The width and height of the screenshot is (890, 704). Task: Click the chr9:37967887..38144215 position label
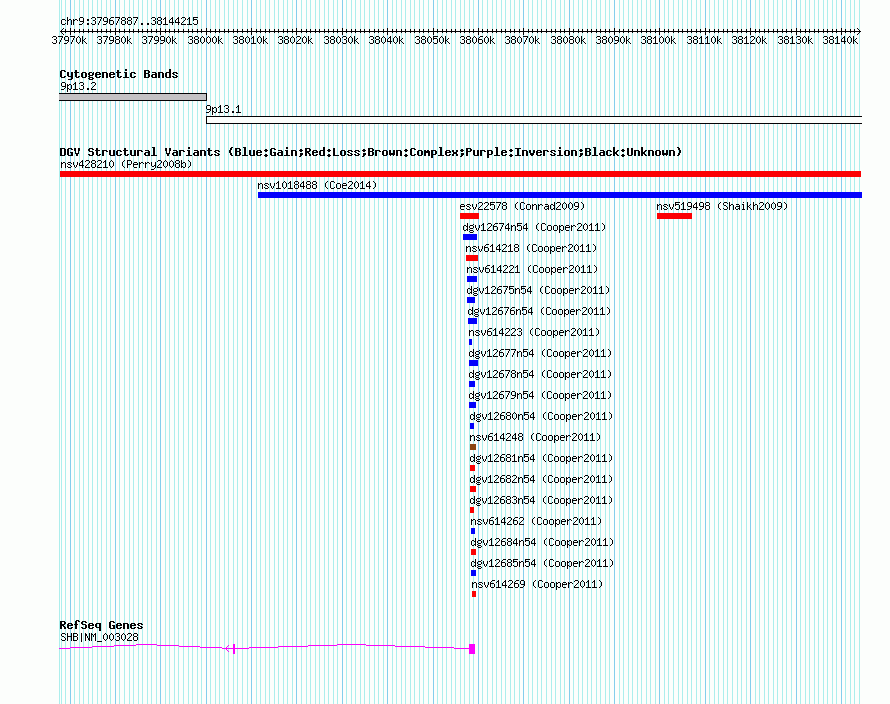pos(129,22)
